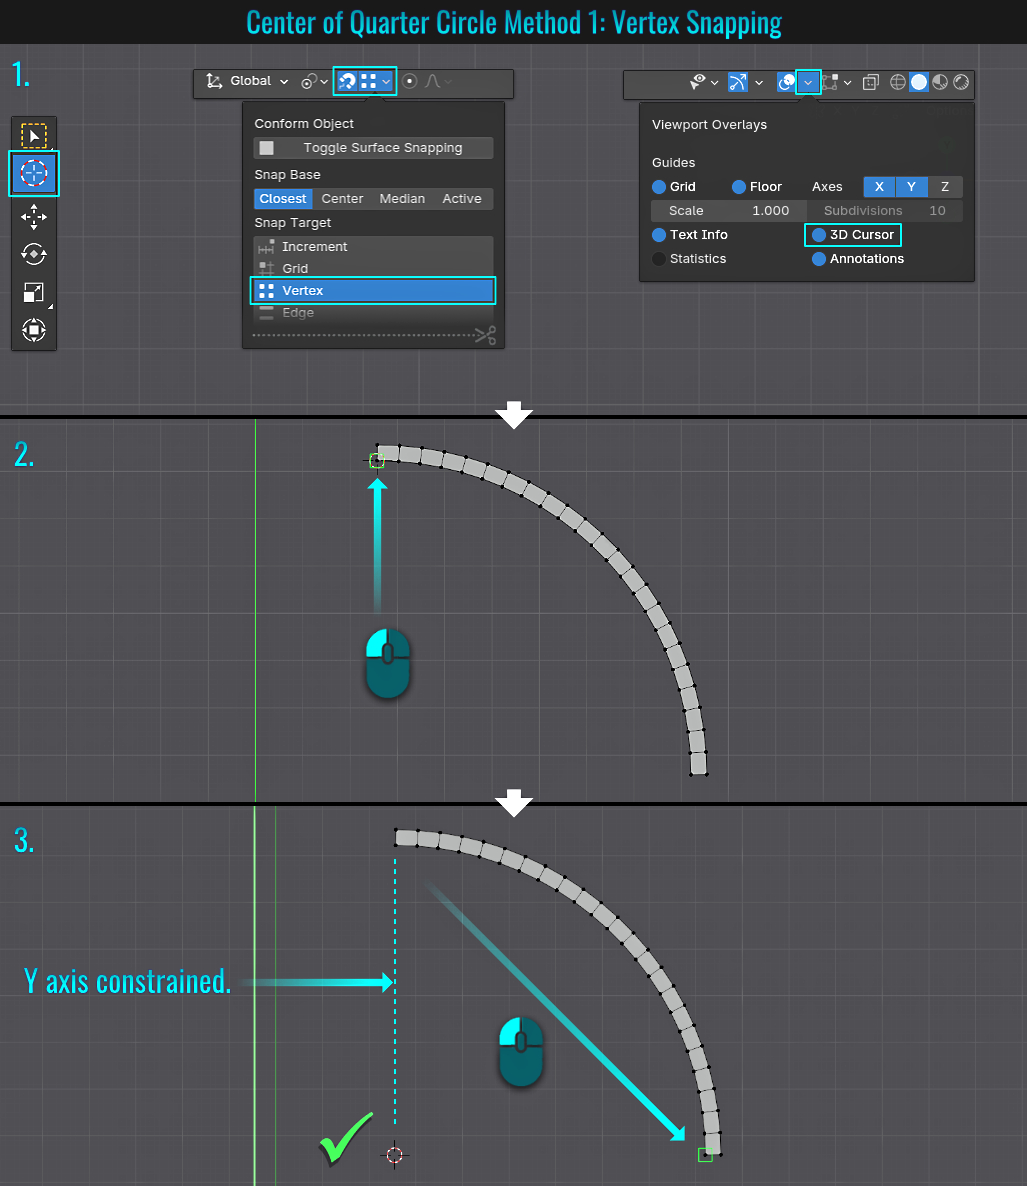
Task: Select the Transform tool
Action: pyautogui.click(x=34, y=330)
